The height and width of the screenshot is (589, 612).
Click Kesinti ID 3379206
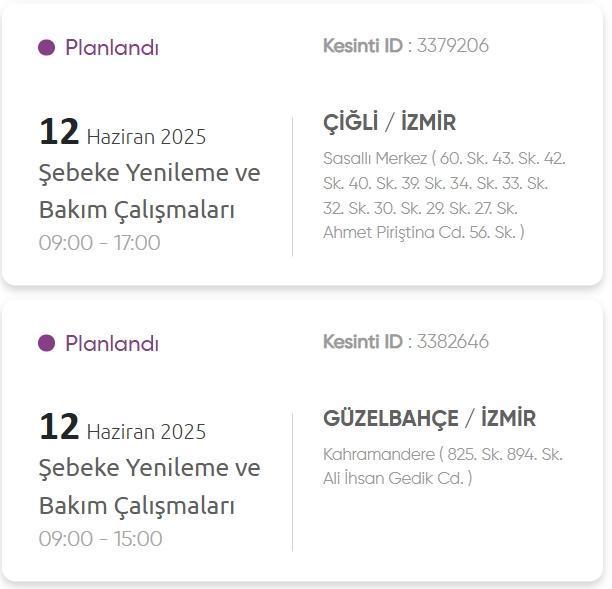[x=406, y=46]
